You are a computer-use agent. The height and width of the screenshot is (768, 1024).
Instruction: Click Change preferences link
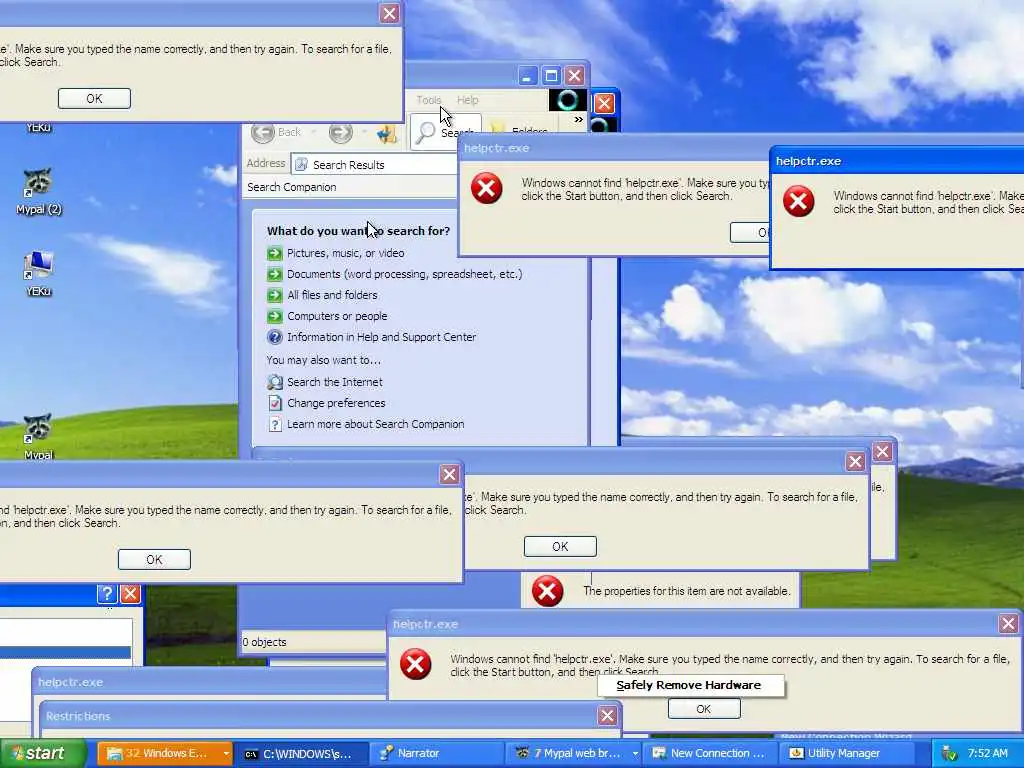point(336,403)
